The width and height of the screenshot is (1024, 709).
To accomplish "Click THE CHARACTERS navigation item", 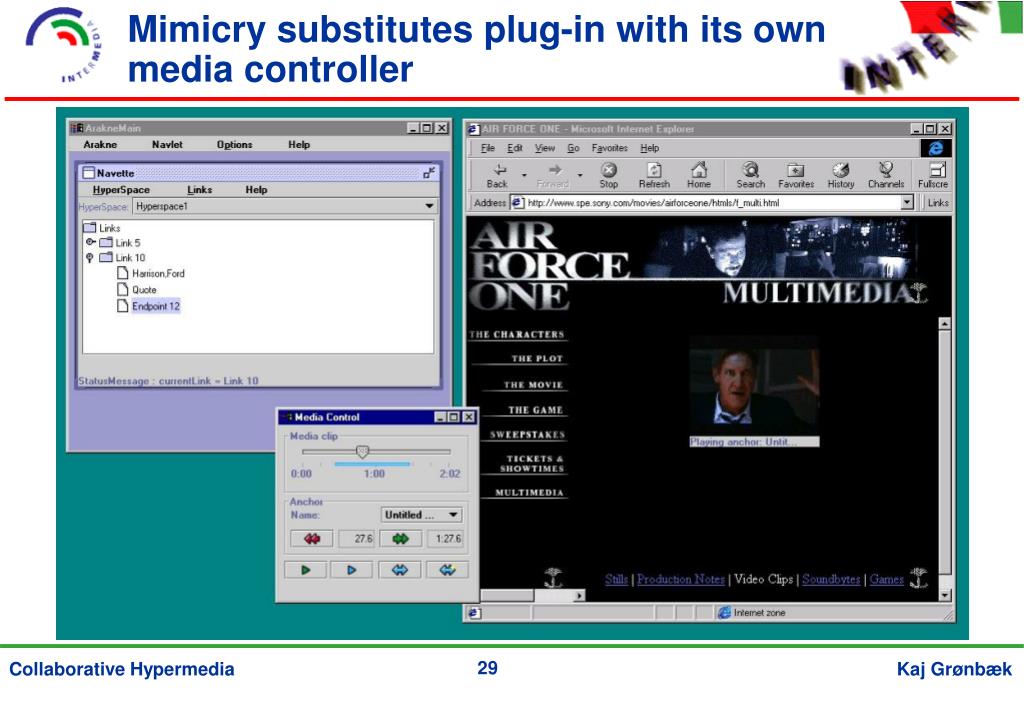I will 517,334.
